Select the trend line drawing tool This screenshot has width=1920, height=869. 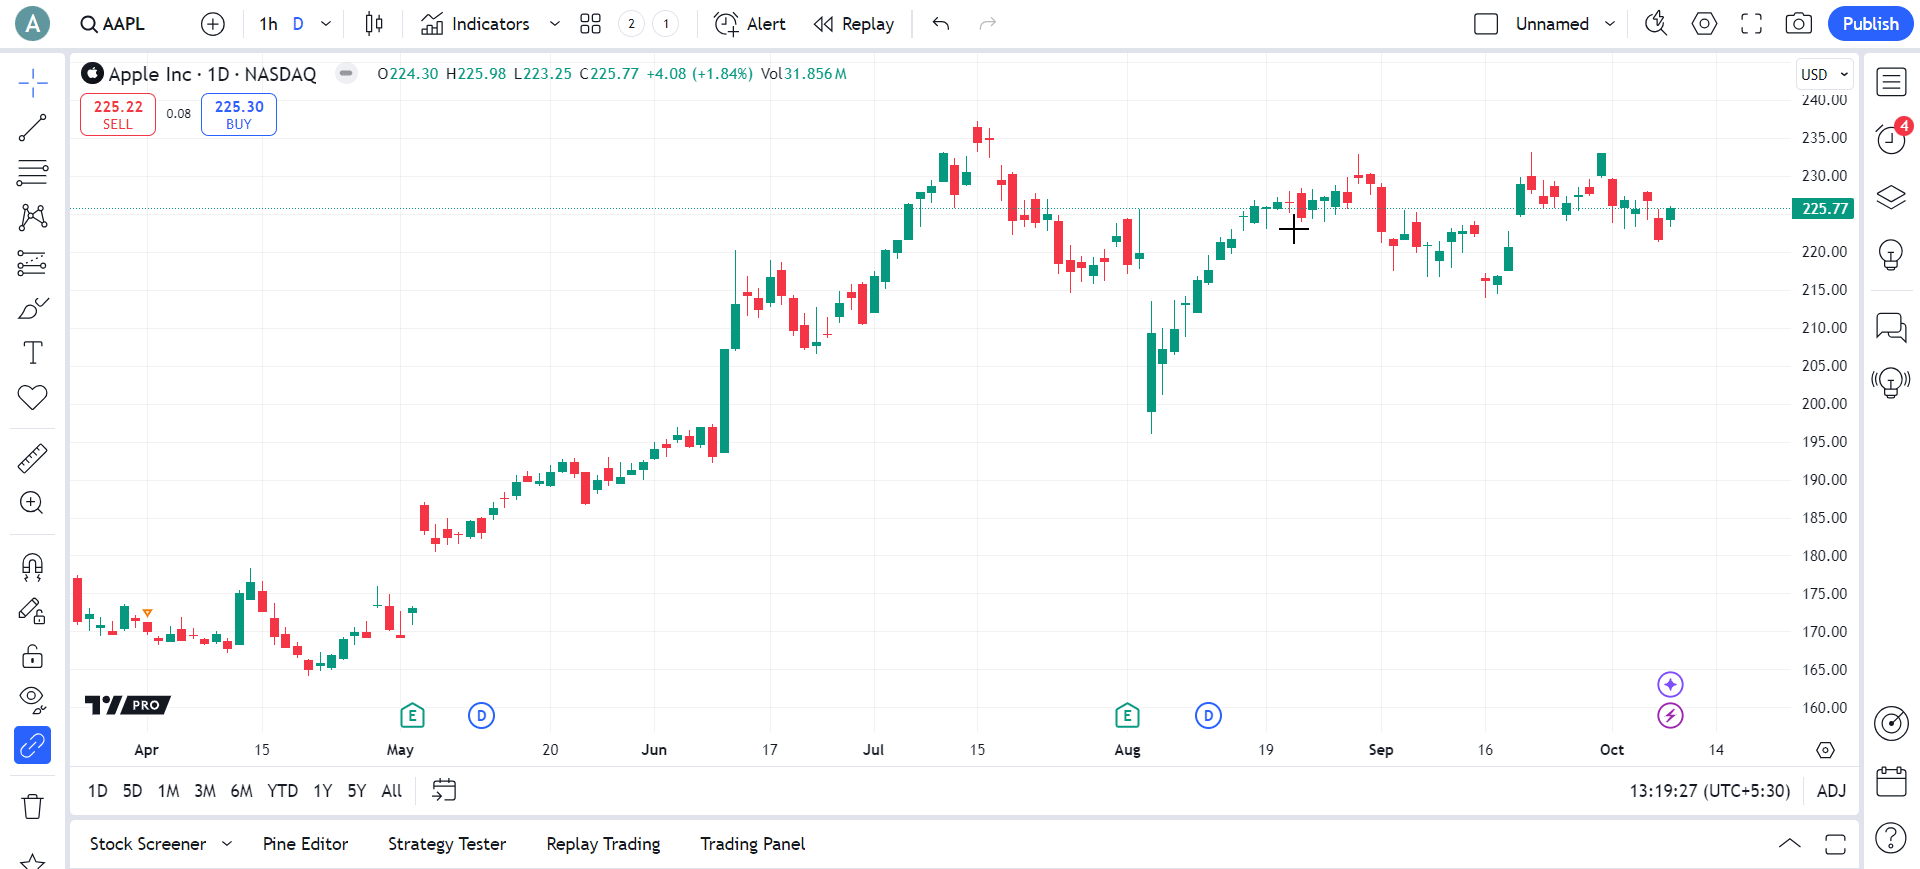coord(32,128)
